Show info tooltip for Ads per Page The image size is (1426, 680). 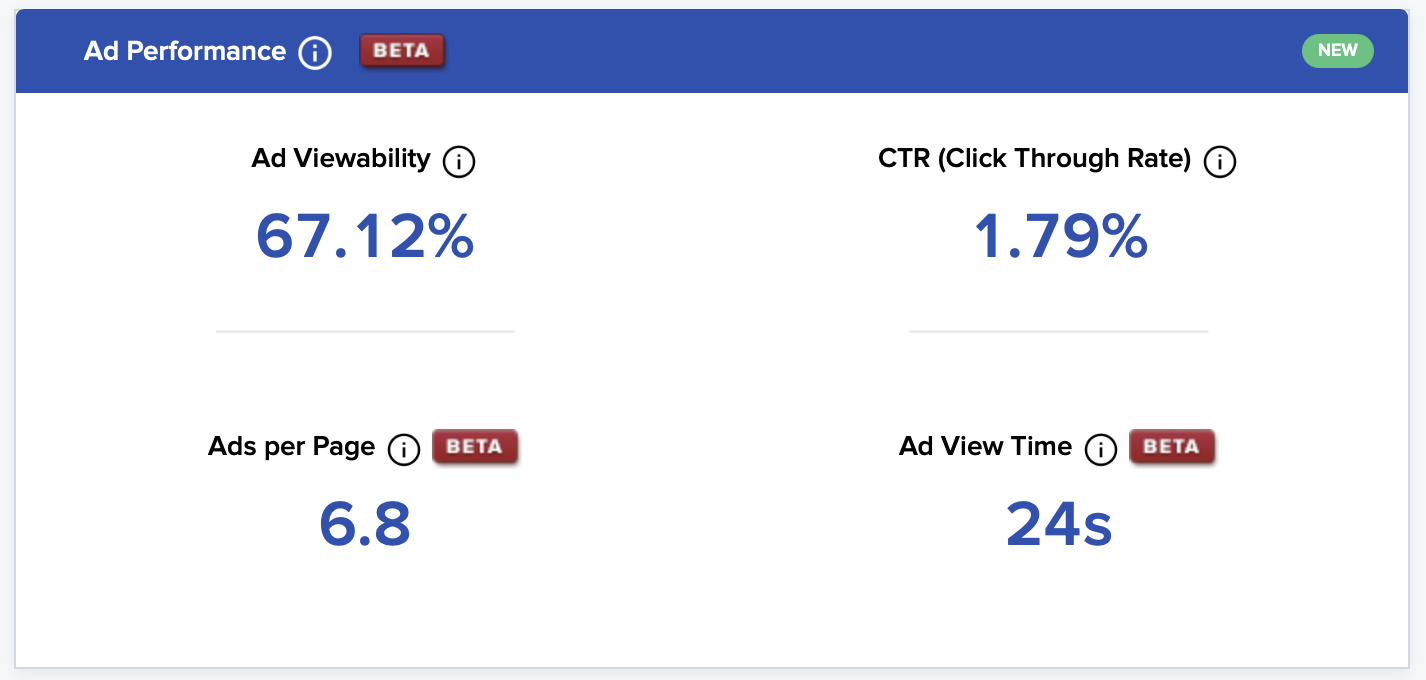pos(403,450)
